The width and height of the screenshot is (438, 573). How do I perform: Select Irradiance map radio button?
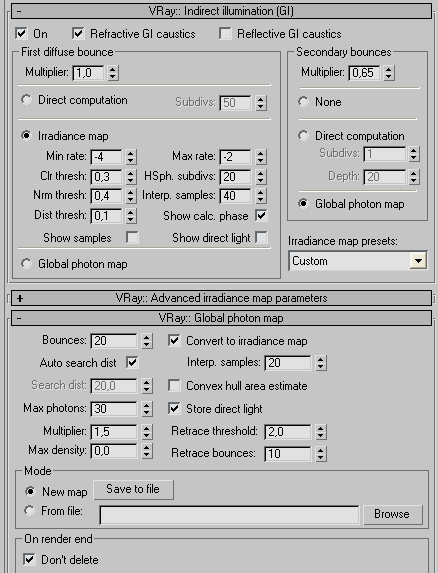(26, 136)
